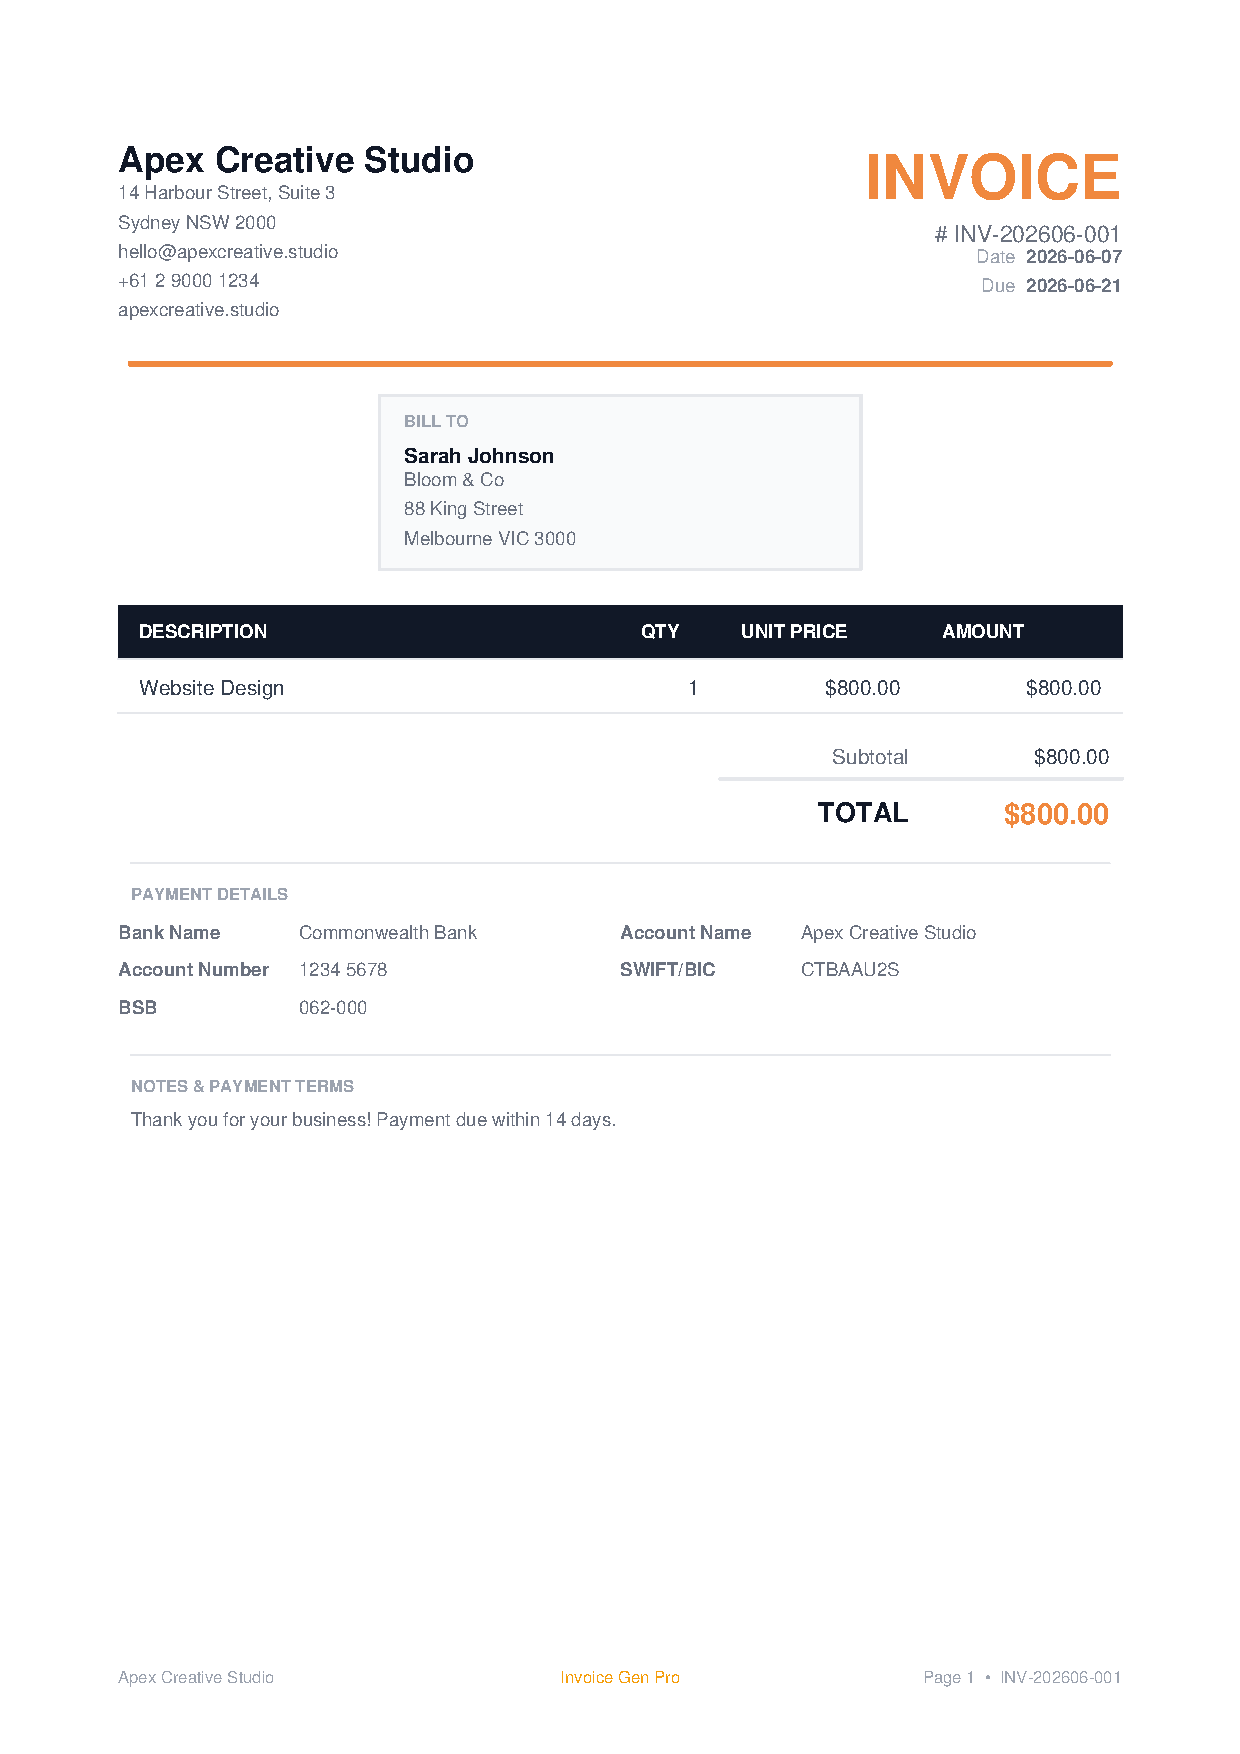
Task: Click the Invoice Gen Pro footer link
Action: [620, 1678]
